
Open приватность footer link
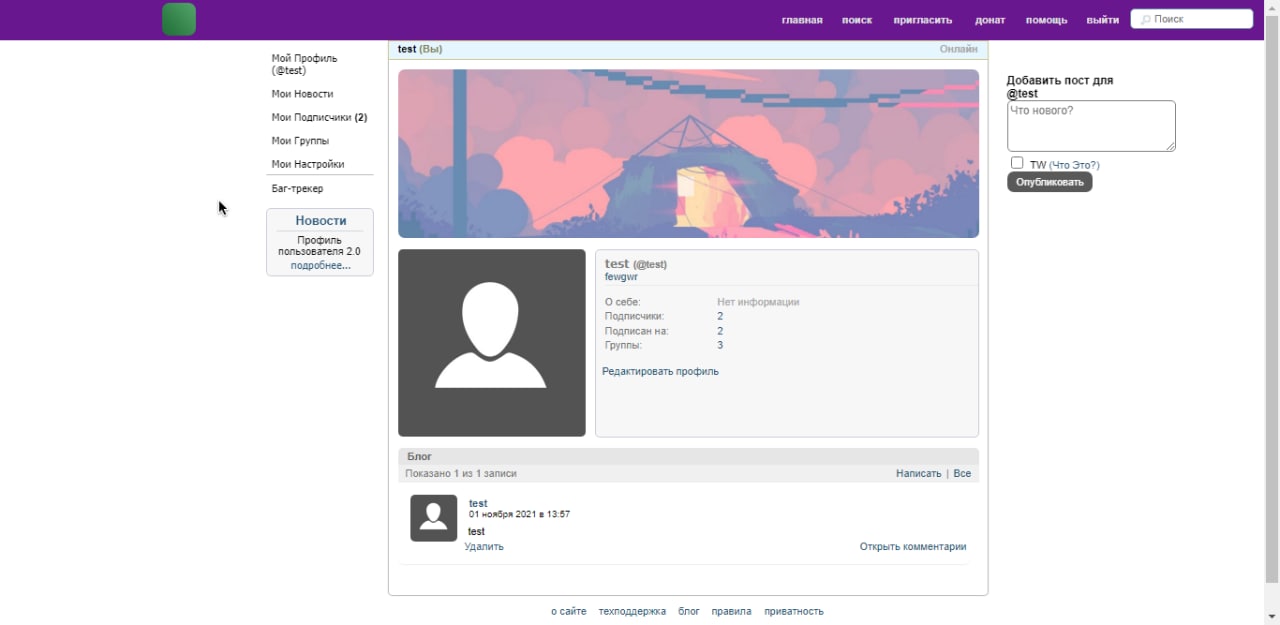(x=794, y=611)
